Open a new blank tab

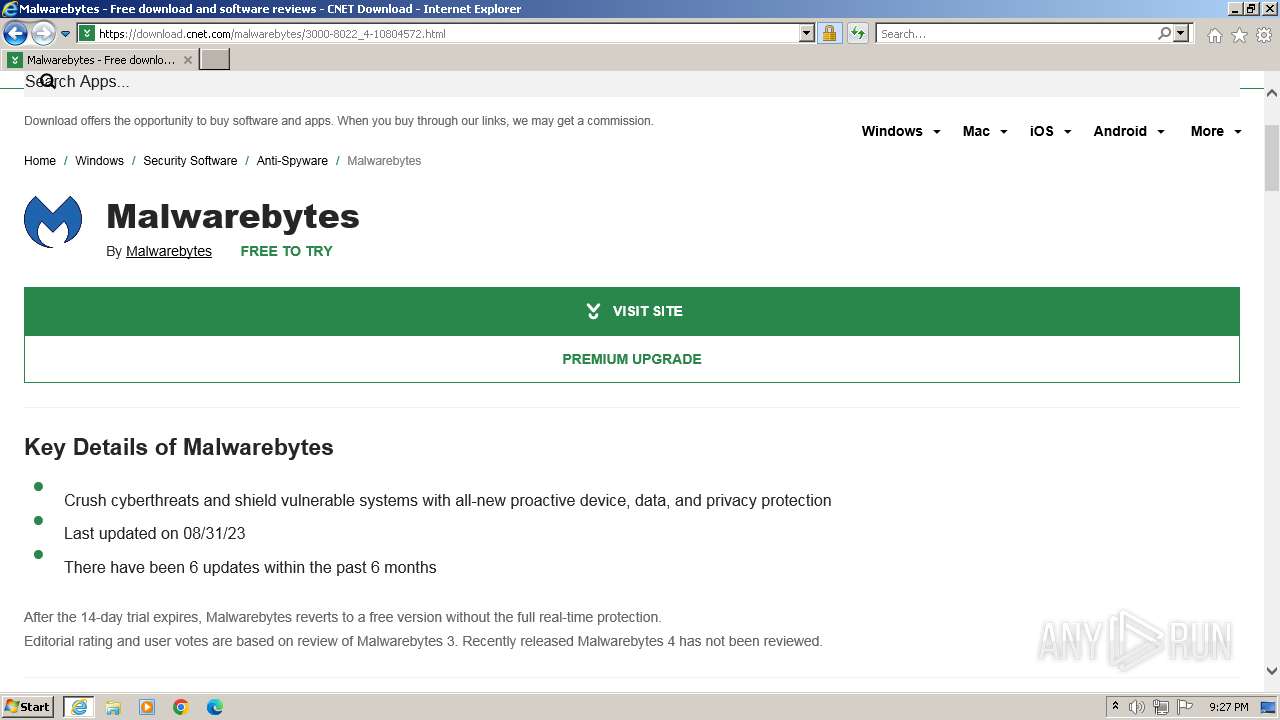click(x=215, y=60)
